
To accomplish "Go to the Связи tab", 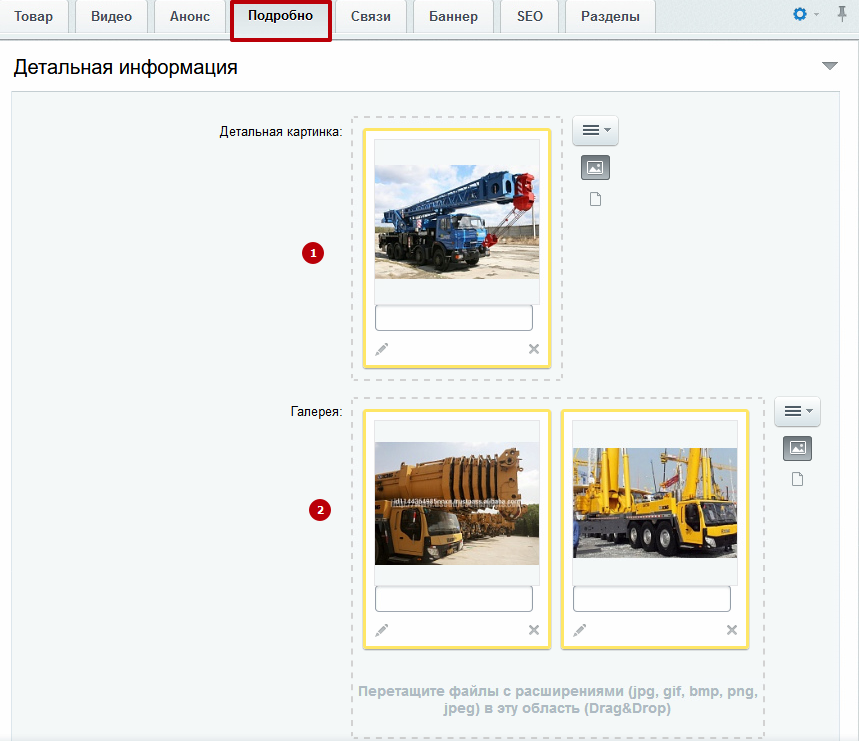I will [371, 16].
